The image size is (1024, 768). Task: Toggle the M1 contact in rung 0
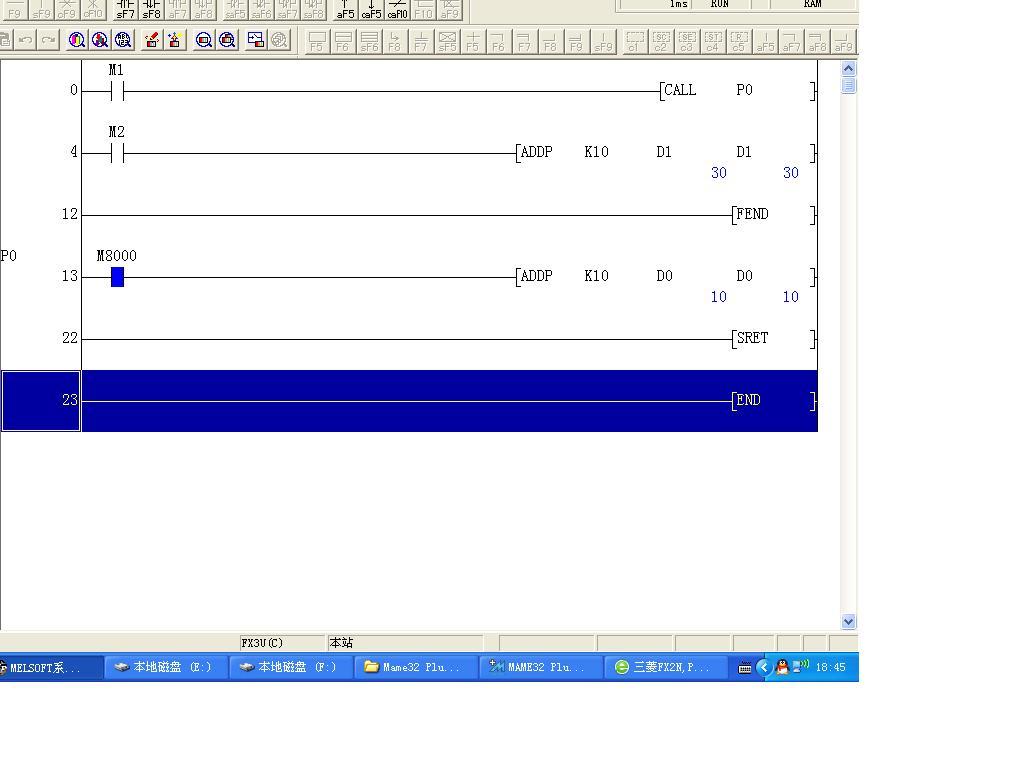[x=117, y=92]
